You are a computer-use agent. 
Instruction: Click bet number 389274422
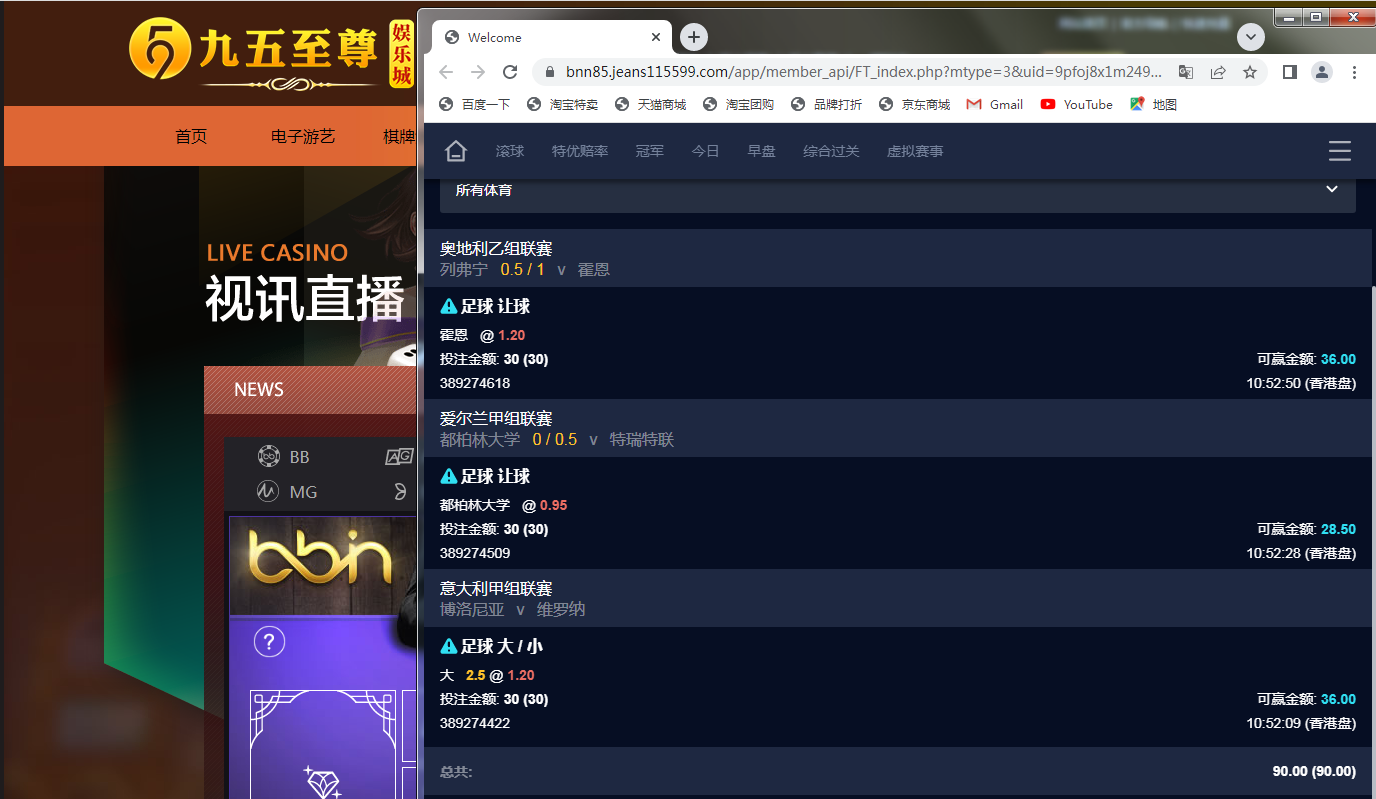475,723
